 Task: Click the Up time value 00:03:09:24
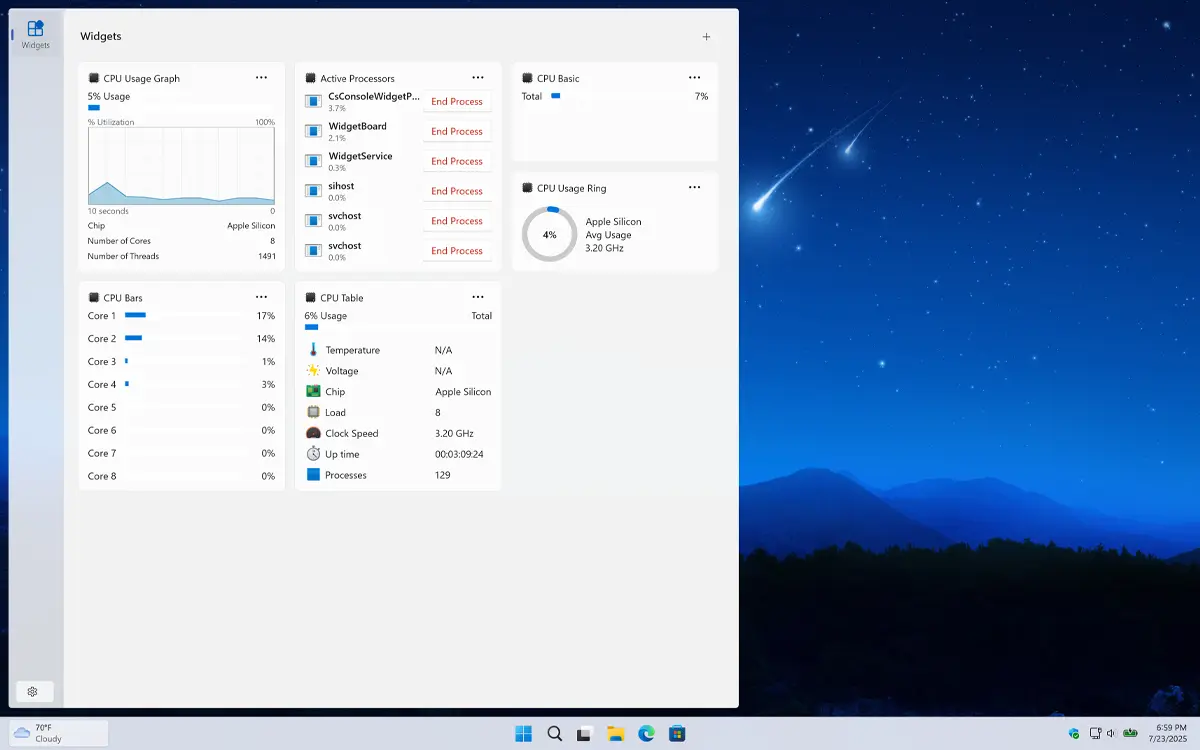459,454
